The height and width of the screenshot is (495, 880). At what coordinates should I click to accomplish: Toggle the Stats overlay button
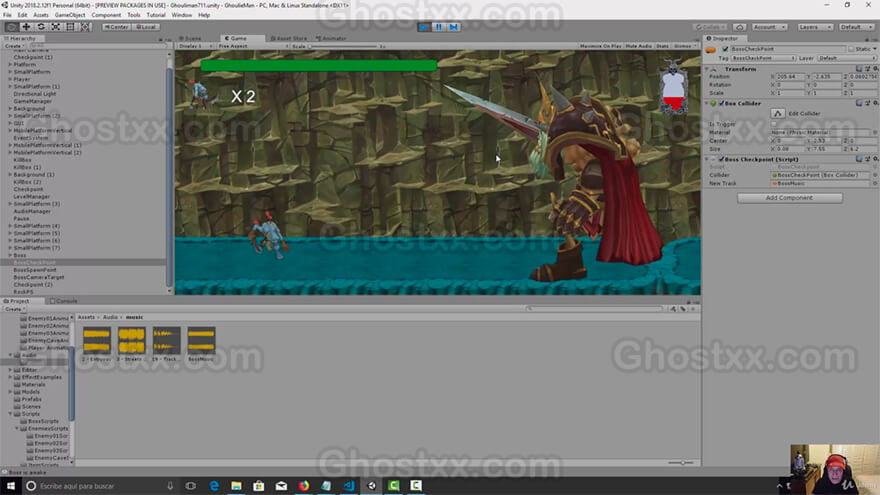(x=663, y=46)
